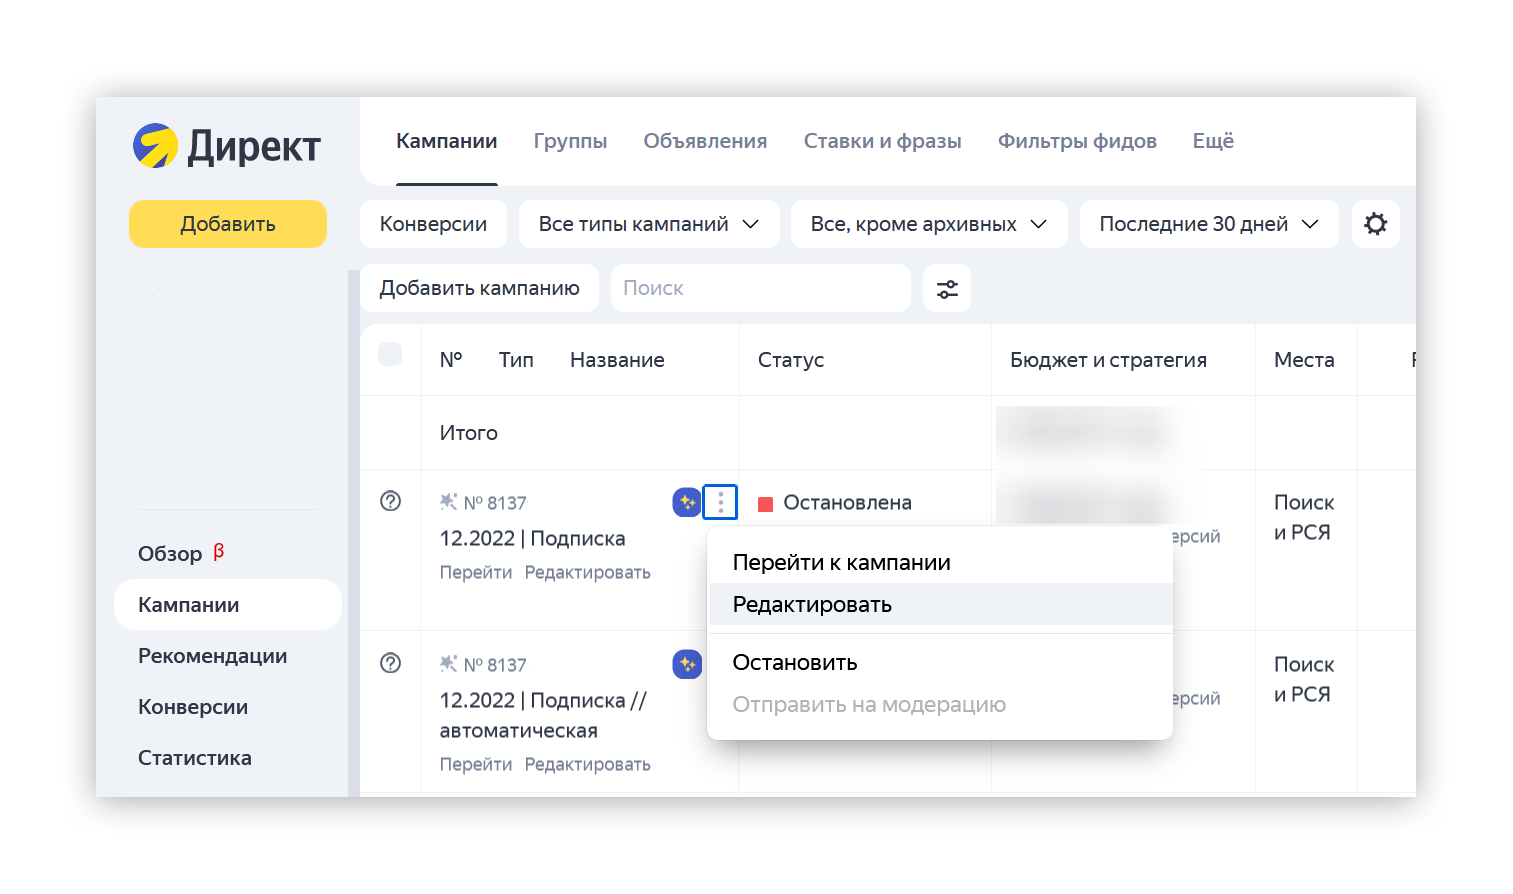The height and width of the screenshot is (894, 1513).
Task: Click Бюджет и стратегия column header
Action: [x=1108, y=360]
